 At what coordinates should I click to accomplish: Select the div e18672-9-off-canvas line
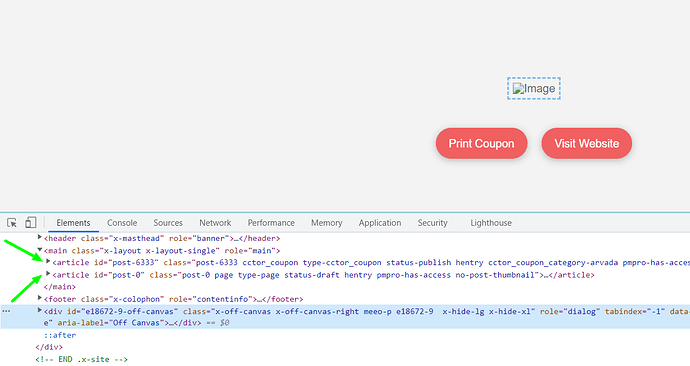pyautogui.click(x=345, y=317)
